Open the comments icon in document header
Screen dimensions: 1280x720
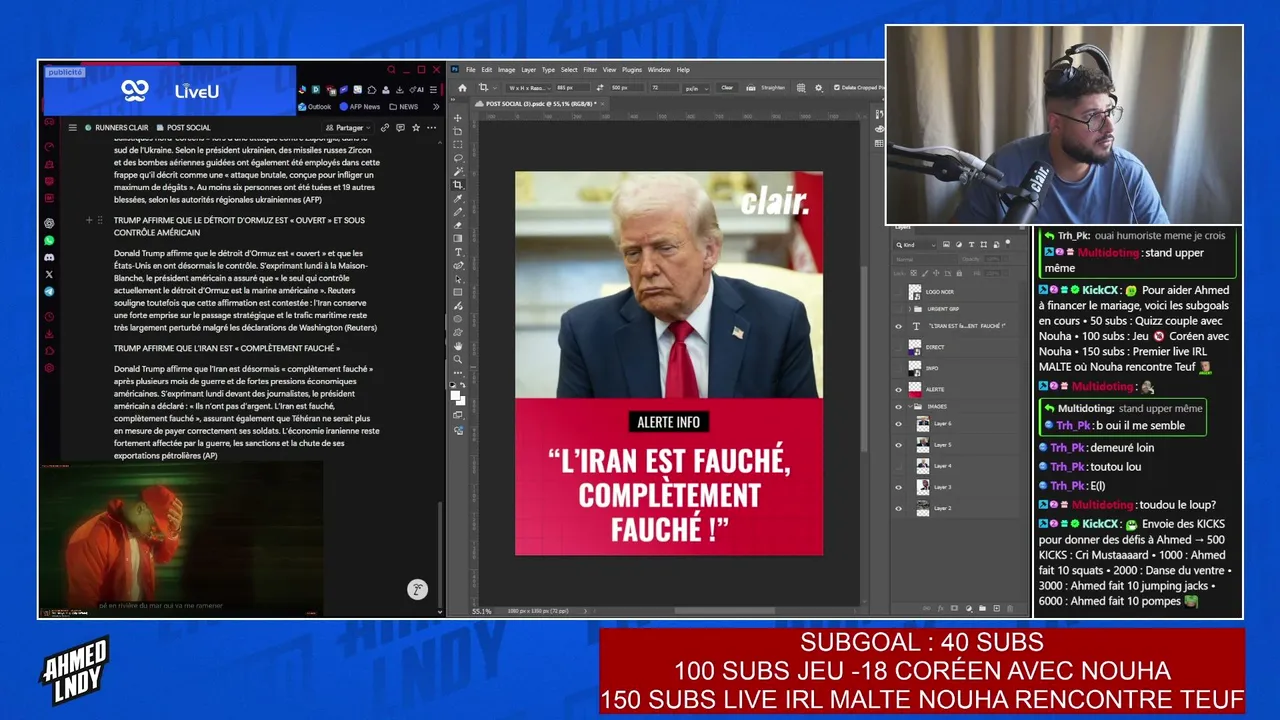[x=400, y=128]
